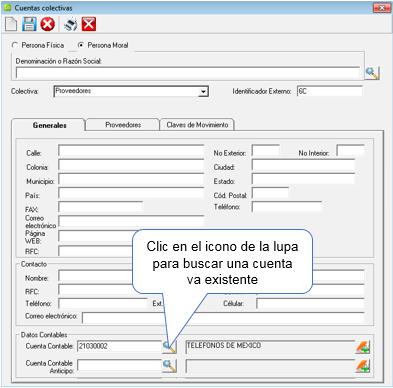This screenshot has width=393, height=388.
Task: Switch to the Proveedores tab
Action: (x=123, y=125)
